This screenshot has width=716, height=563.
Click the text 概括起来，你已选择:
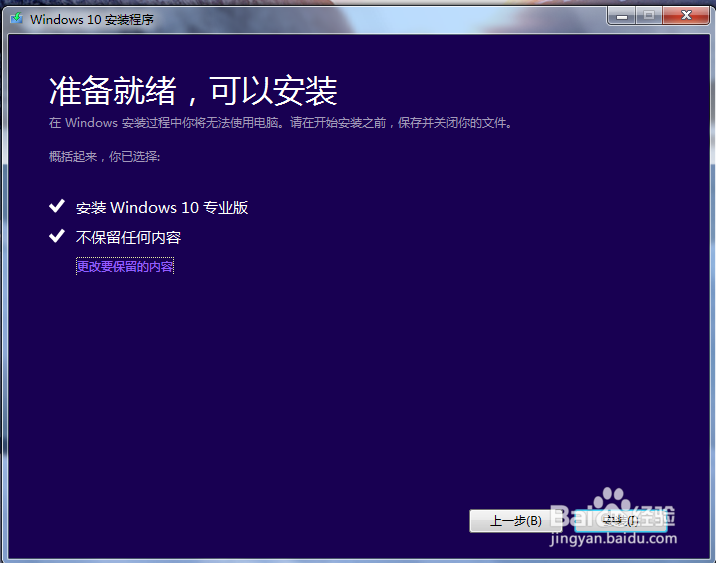point(105,157)
